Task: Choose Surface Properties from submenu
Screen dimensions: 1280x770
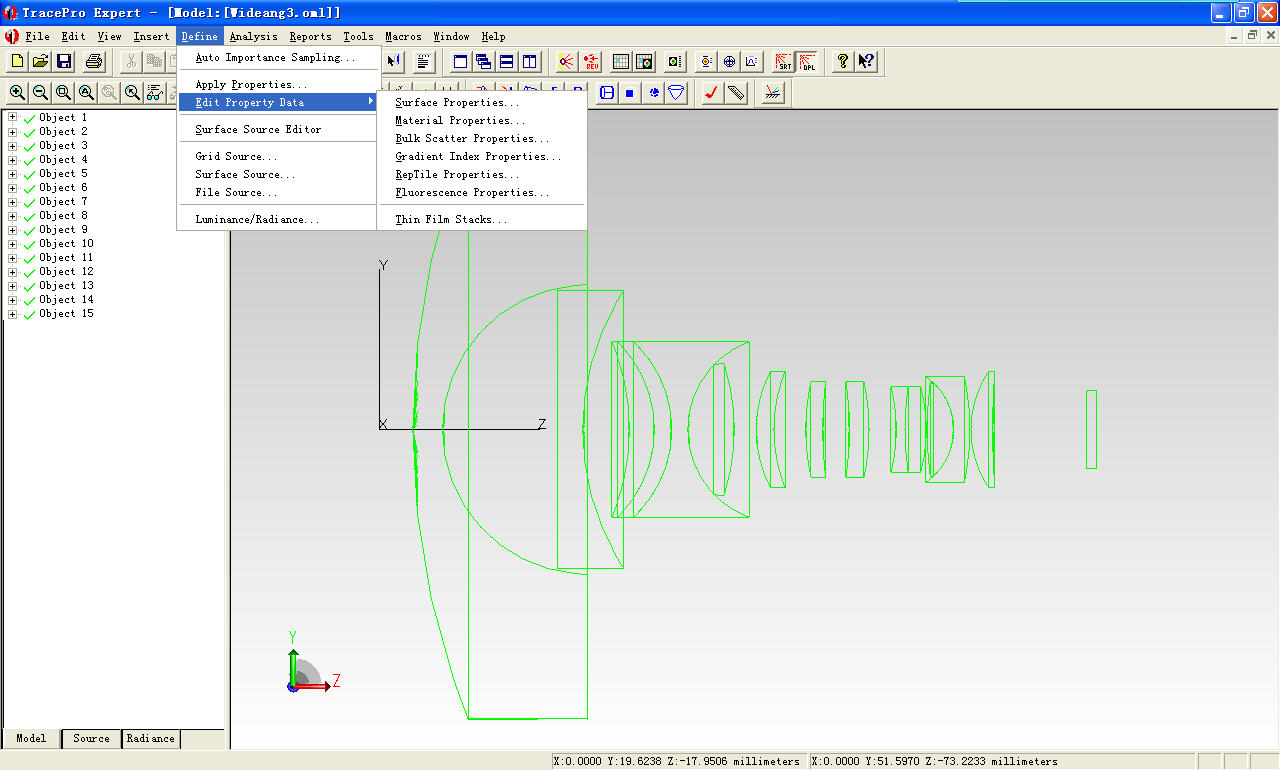Action: (x=482, y=102)
